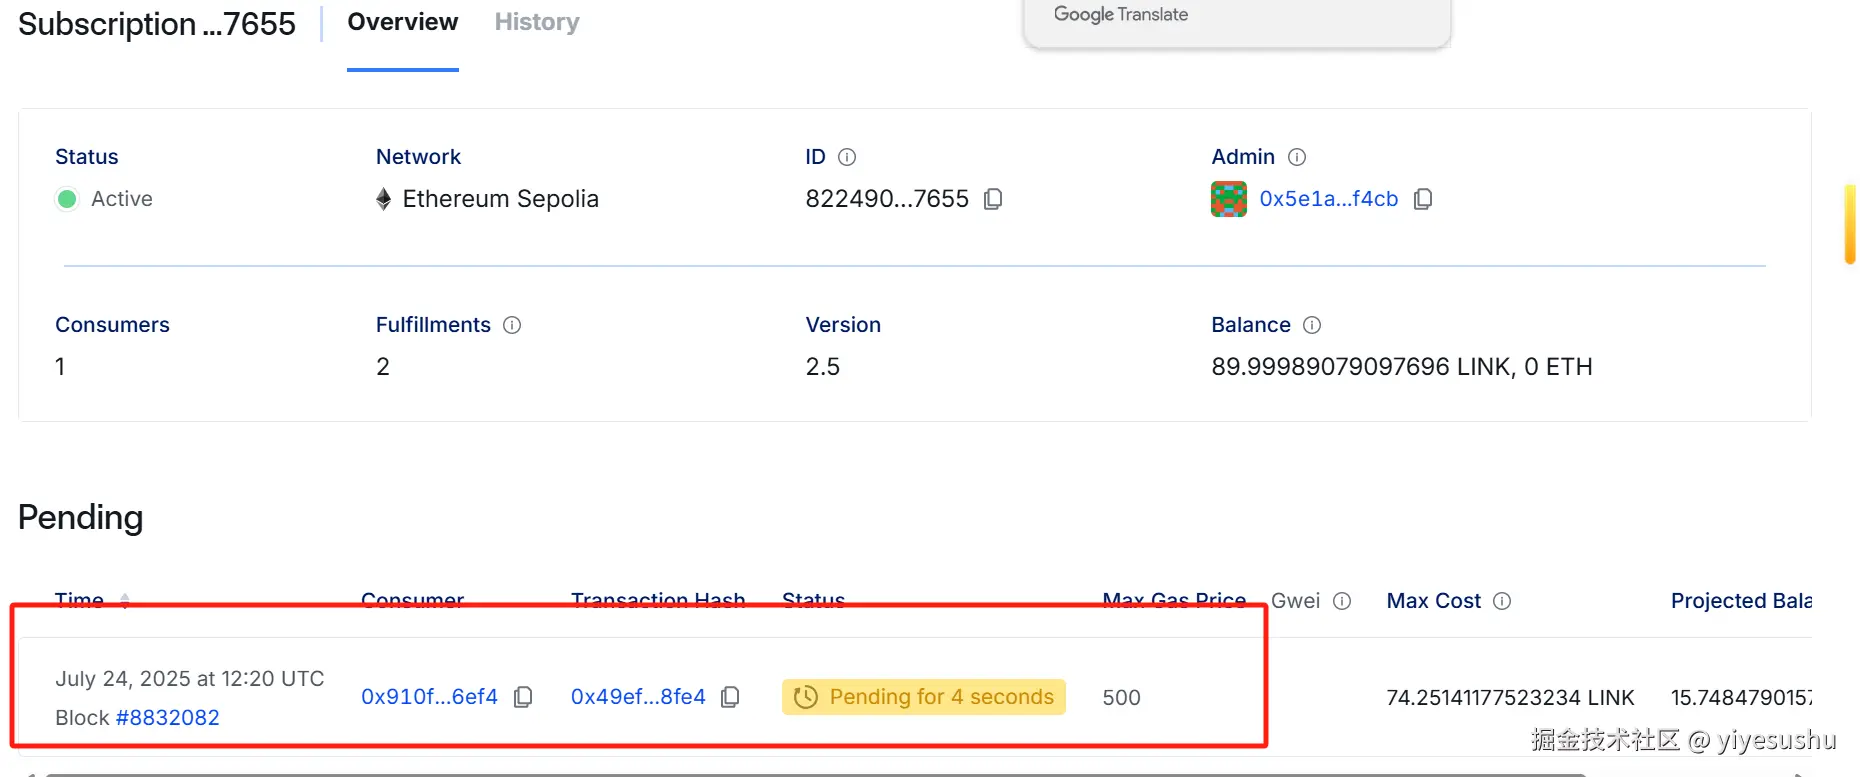Screen dimensions: 1860x777
Task: Show Max Cost info tooltip
Action: (x=1502, y=601)
